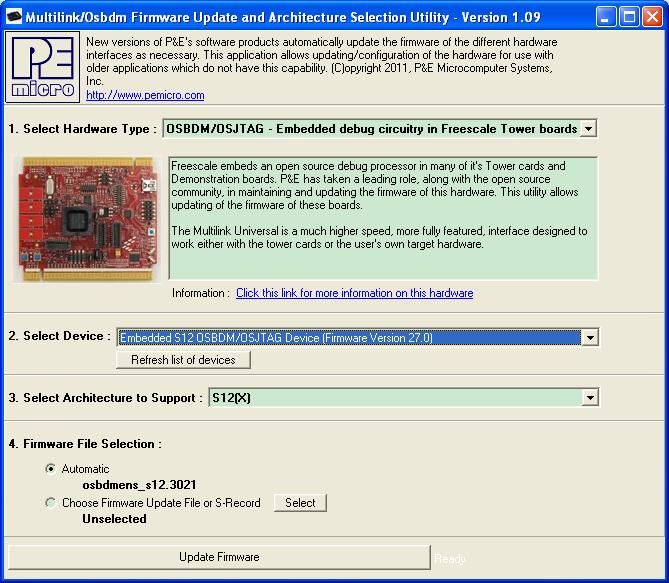This screenshot has width=669, height=583.
Task: Close the Firmware Update utility window
Action: click(x=652, y=17)
